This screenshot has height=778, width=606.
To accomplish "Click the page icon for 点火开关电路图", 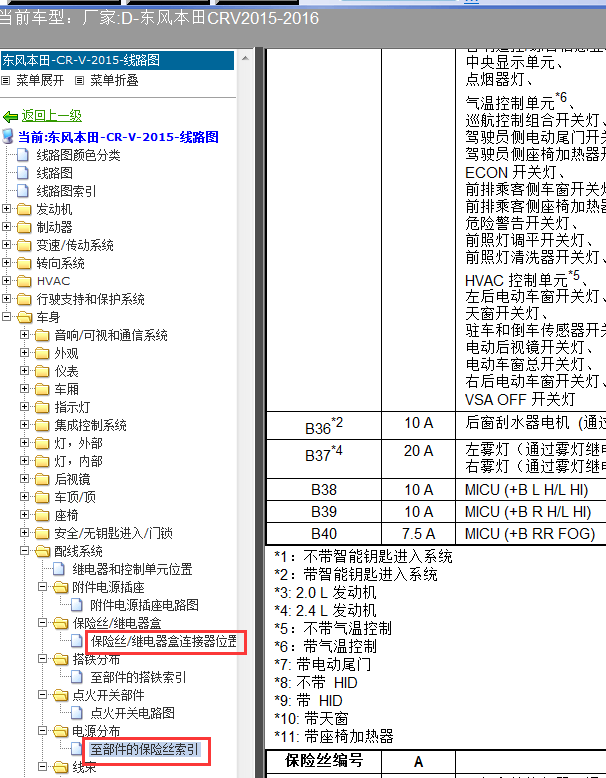I will (77, 713).
